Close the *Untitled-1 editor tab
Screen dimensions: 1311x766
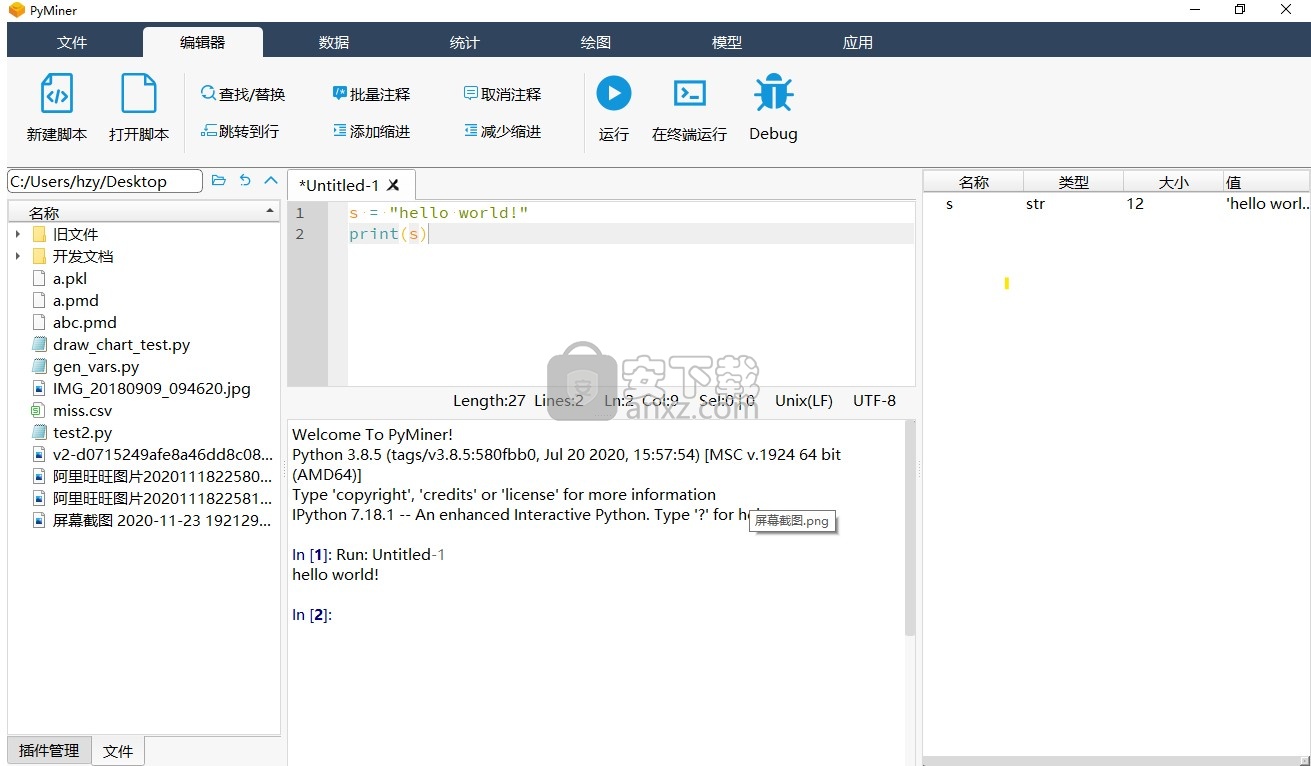(393, 185)
